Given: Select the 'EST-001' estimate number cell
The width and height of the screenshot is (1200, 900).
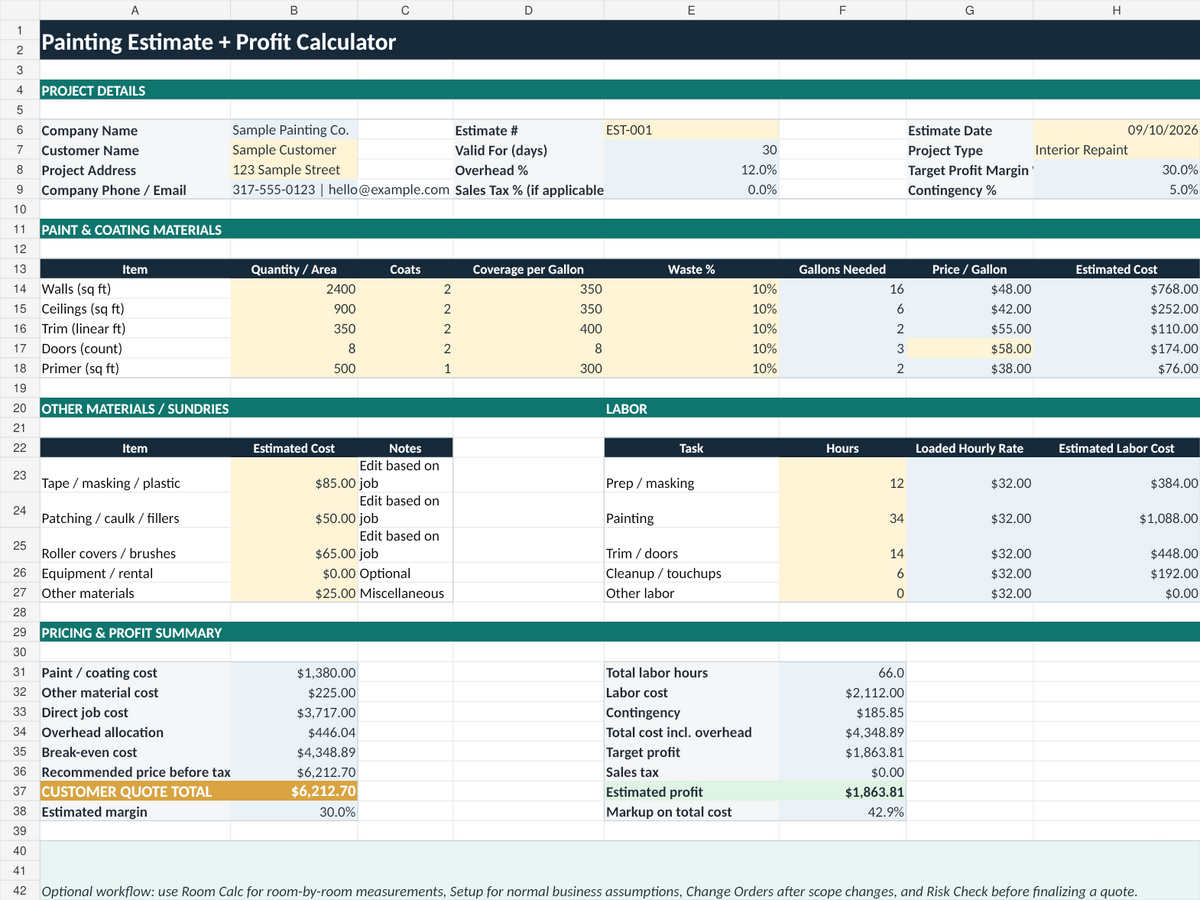Looking at the screenshot, I should [x=691, y=130].
